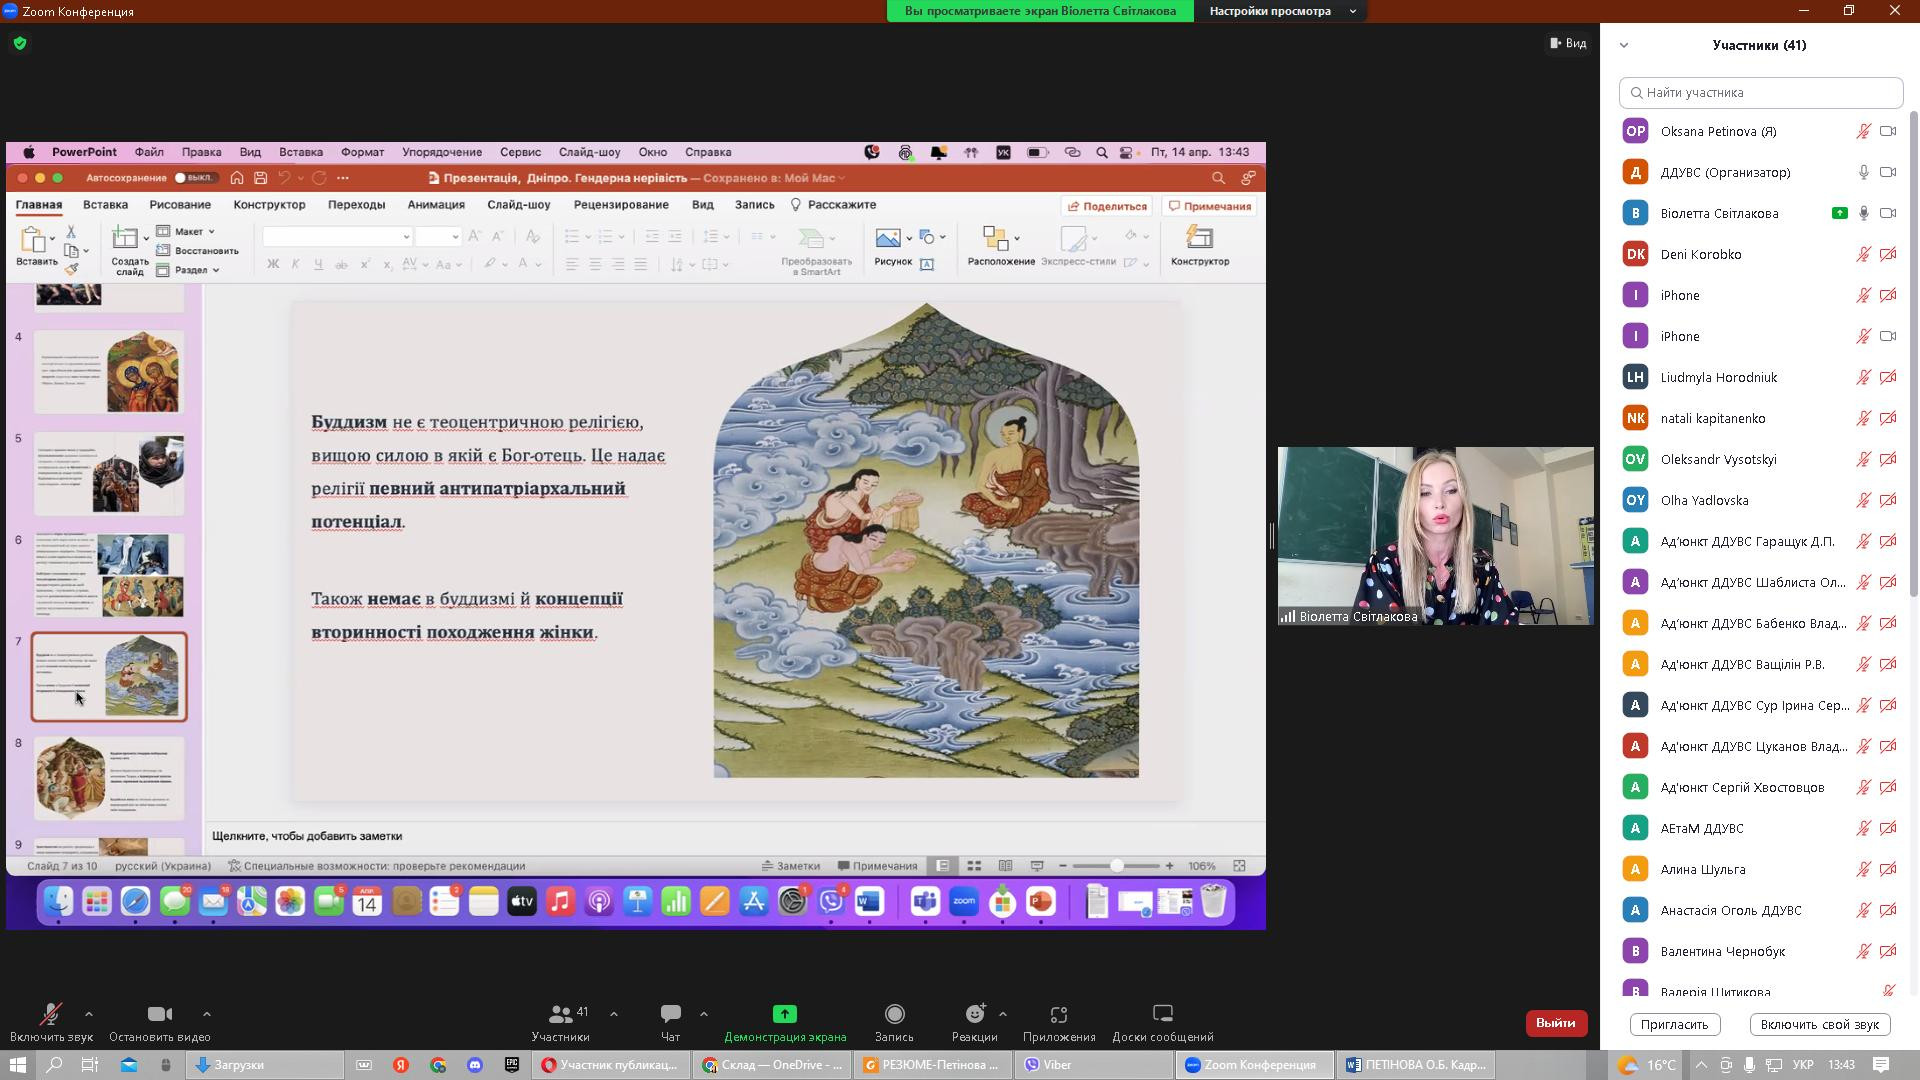The width and height of the screenshot is (1920, 1080).
Task: Click the green security shield icon
Action: (x=20, y=43)
